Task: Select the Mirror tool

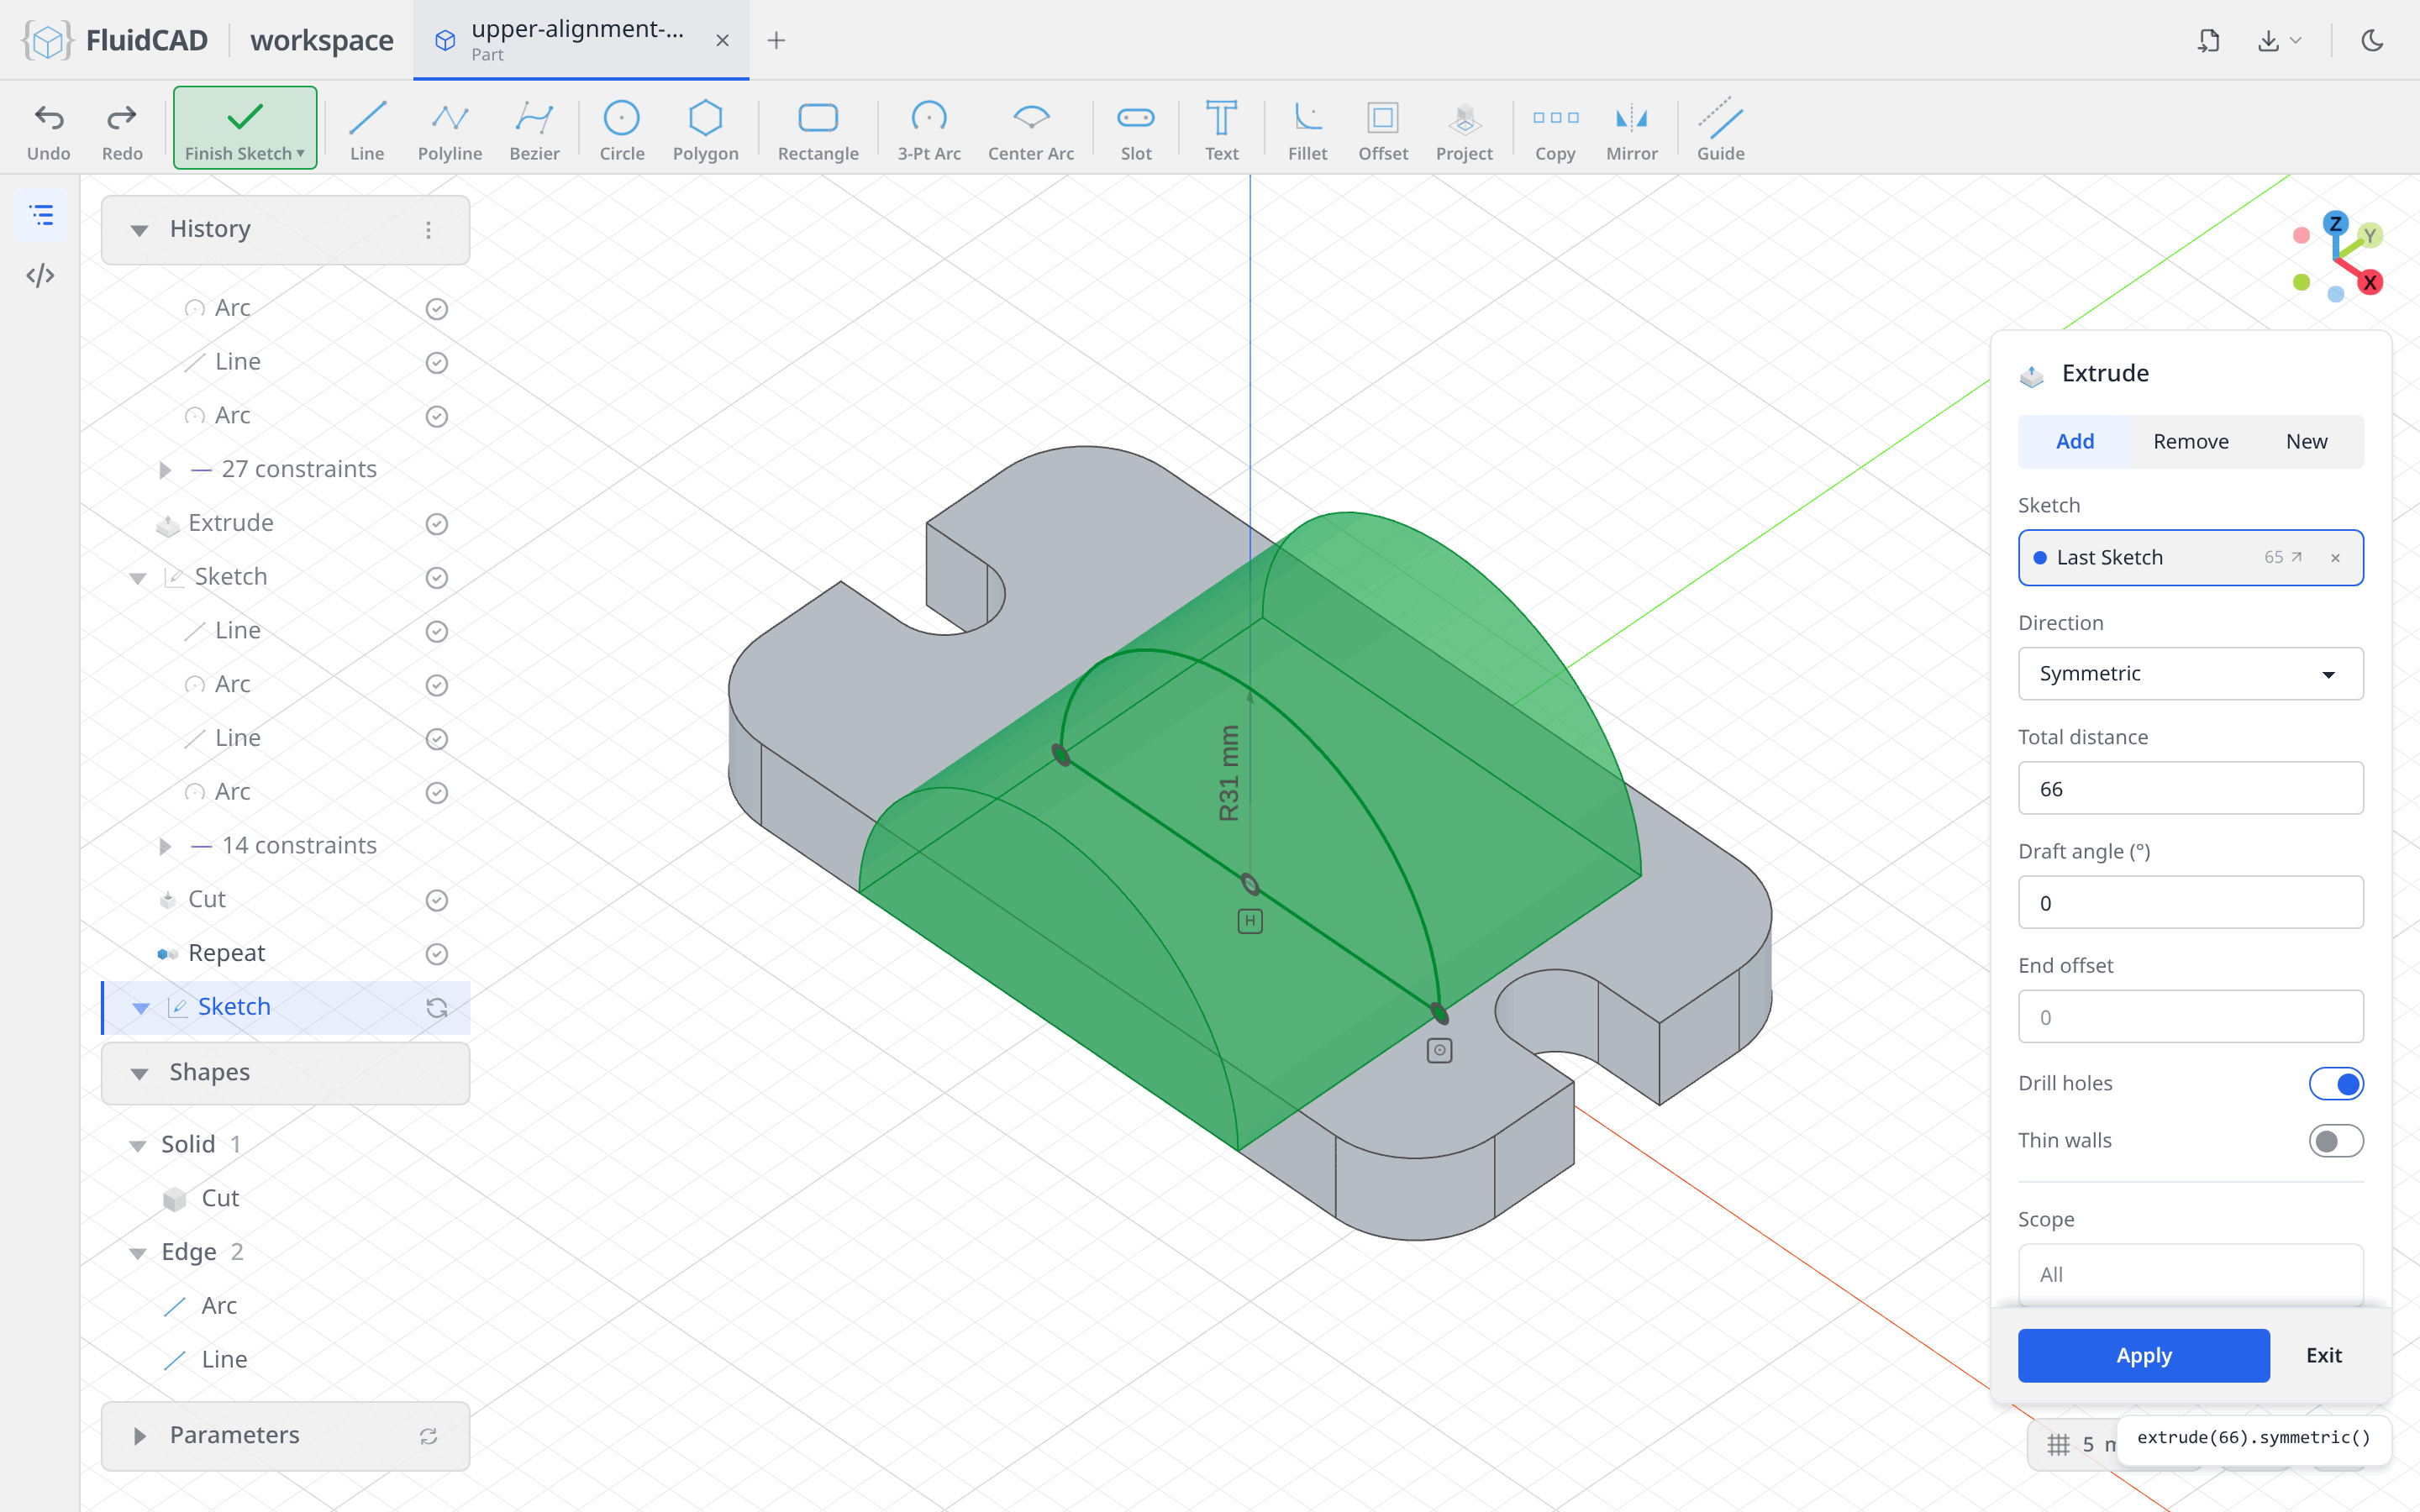Action: (1631, 130)
